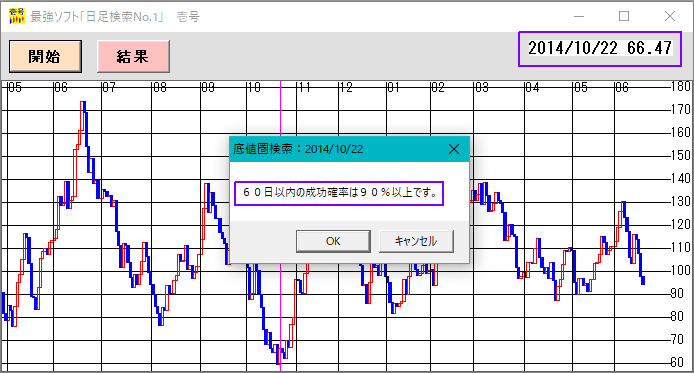Viewport: 694px width, 373px height.
Task: Select the 07 month label on chart
Action: click(109, 87)
